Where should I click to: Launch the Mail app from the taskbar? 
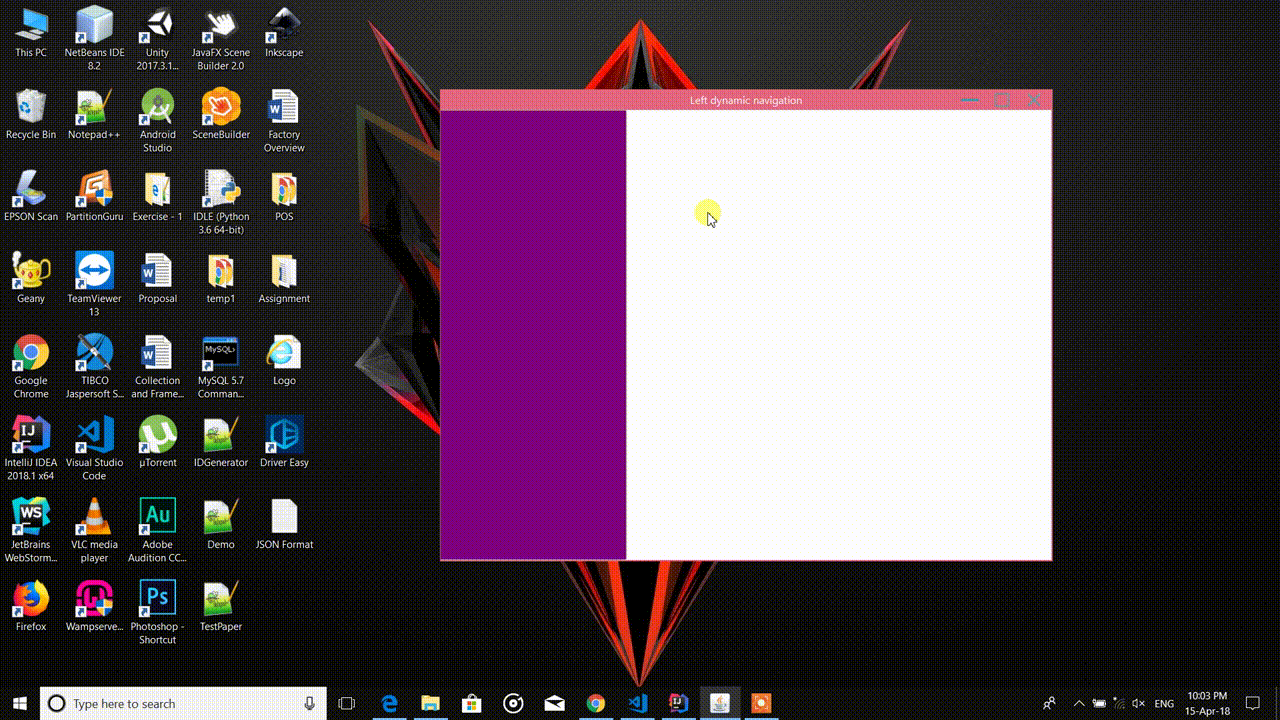pyautogui.click(x=554, y=703)
